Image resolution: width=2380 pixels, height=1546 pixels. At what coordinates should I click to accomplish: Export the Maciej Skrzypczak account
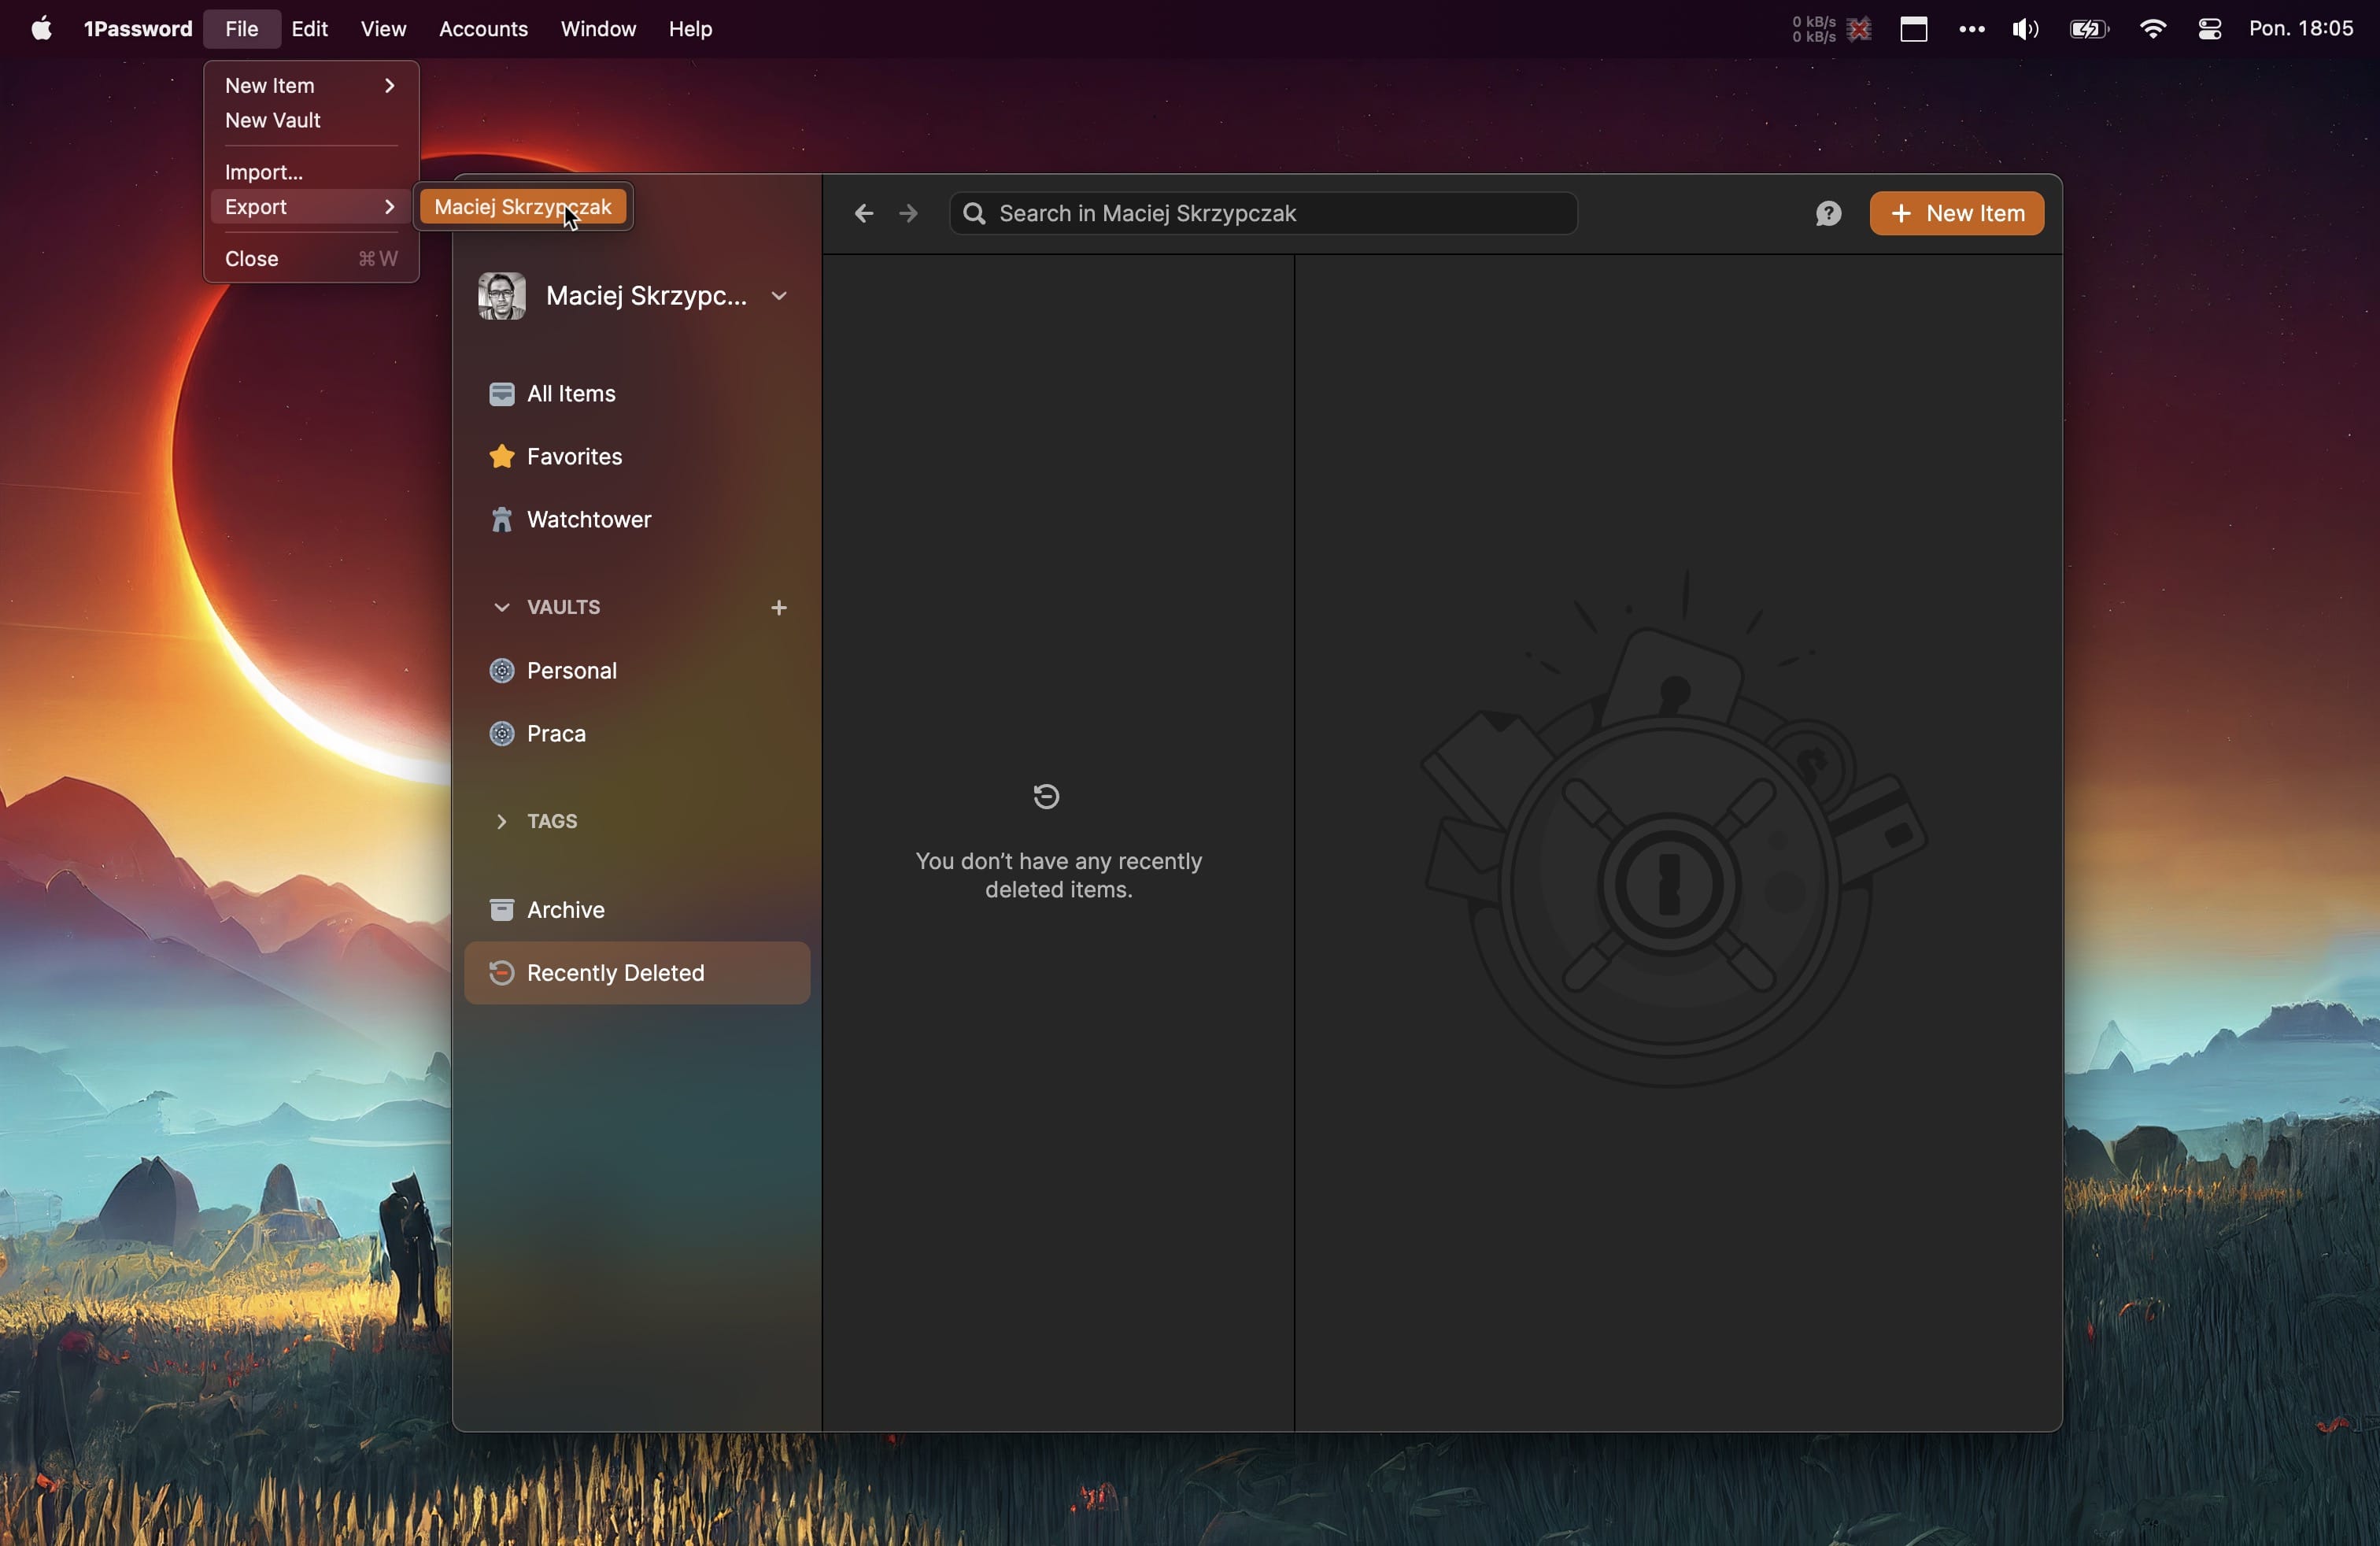(x=523, y=208)
